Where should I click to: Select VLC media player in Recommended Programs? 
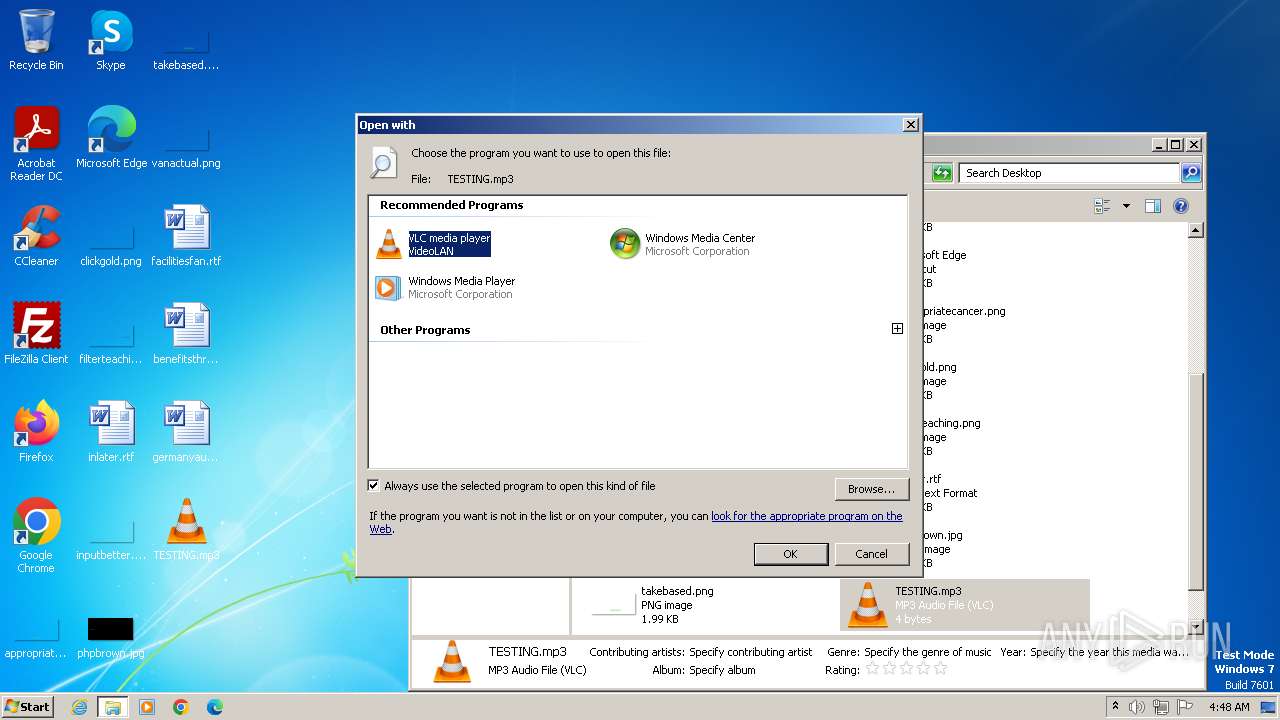tap(433, 244)
